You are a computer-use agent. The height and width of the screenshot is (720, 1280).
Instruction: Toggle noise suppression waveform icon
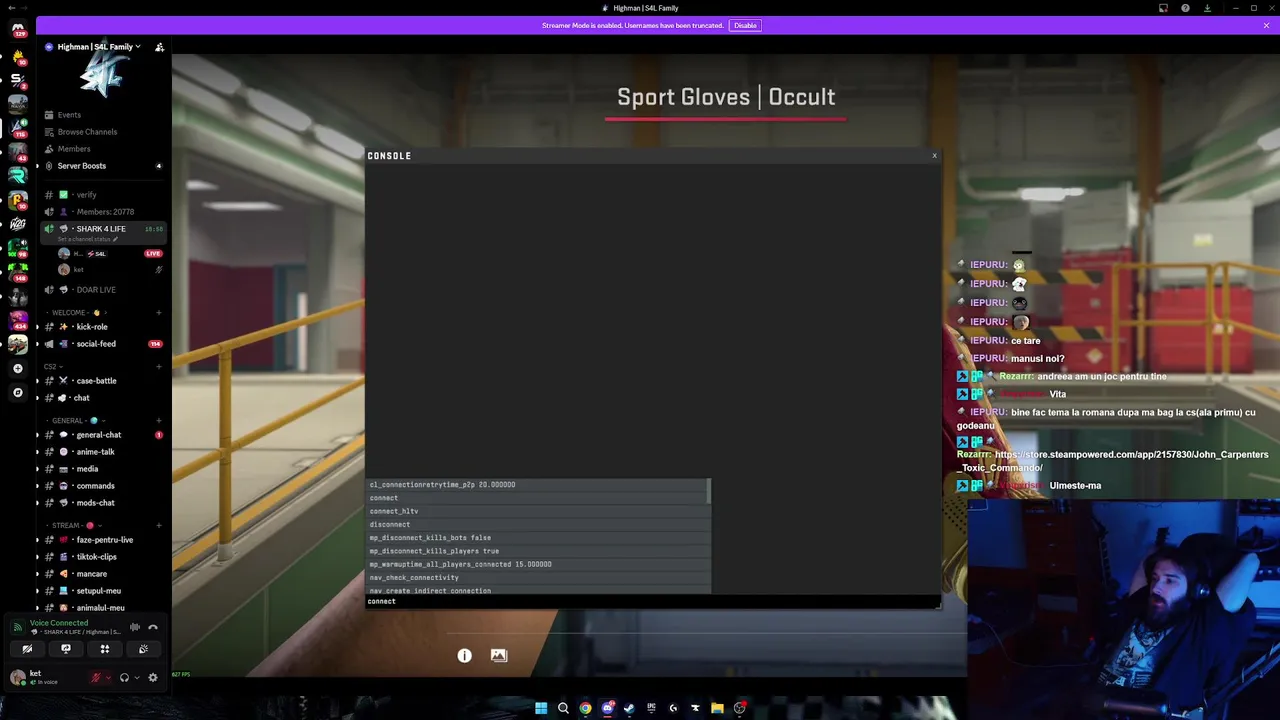(x=135, y=627)
